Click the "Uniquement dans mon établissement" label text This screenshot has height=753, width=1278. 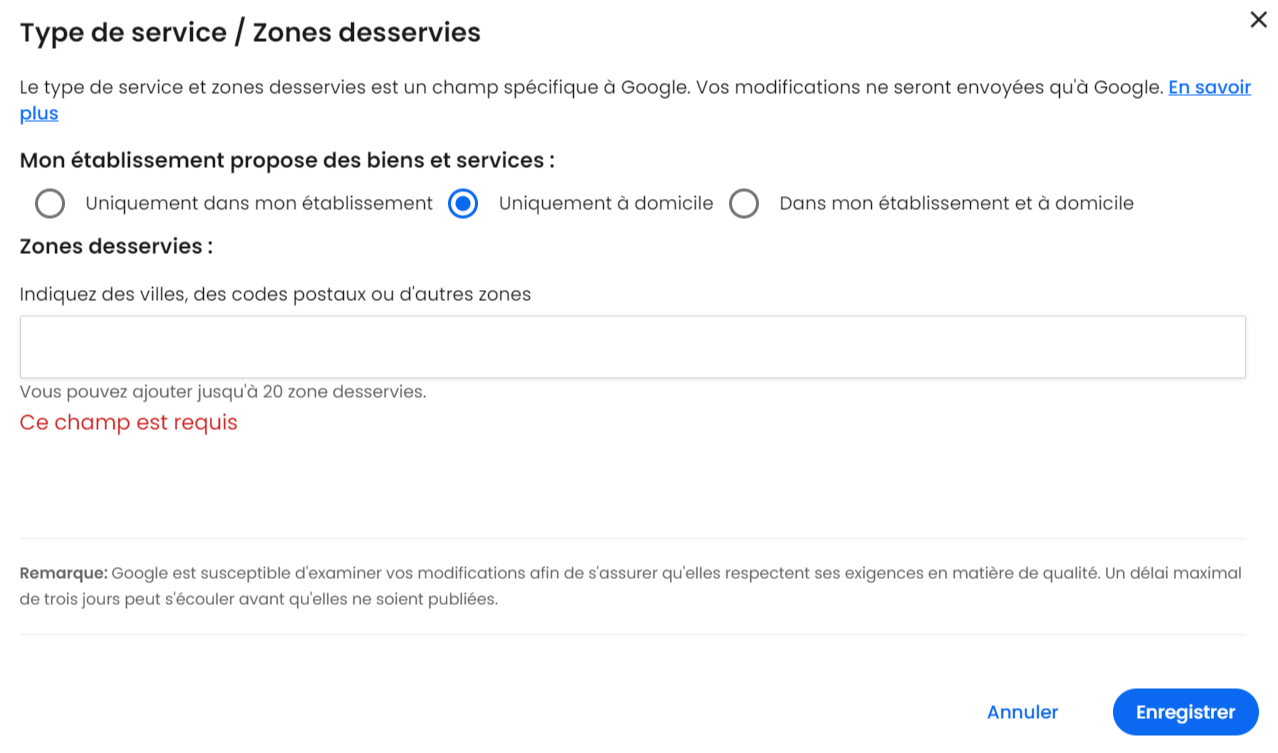pyautogui.click(x=259, y=204)
